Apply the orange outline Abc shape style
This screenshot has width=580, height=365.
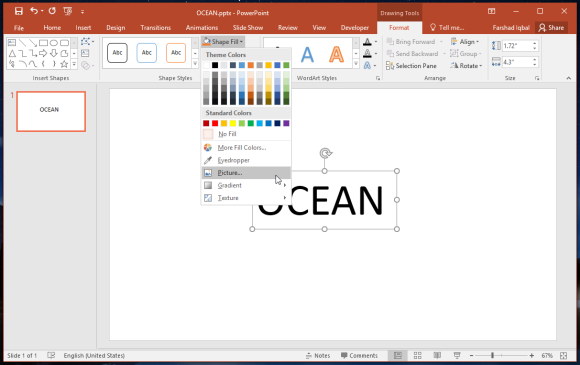pos(176,53)
